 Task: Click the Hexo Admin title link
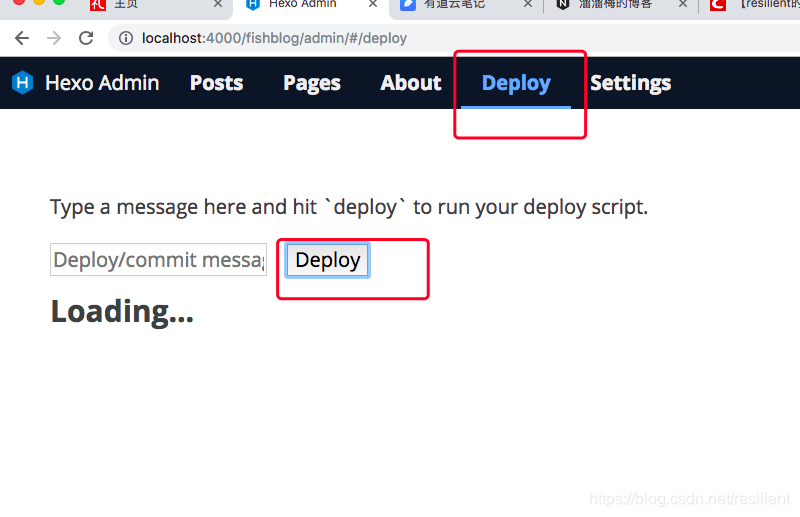coord(102,83)
